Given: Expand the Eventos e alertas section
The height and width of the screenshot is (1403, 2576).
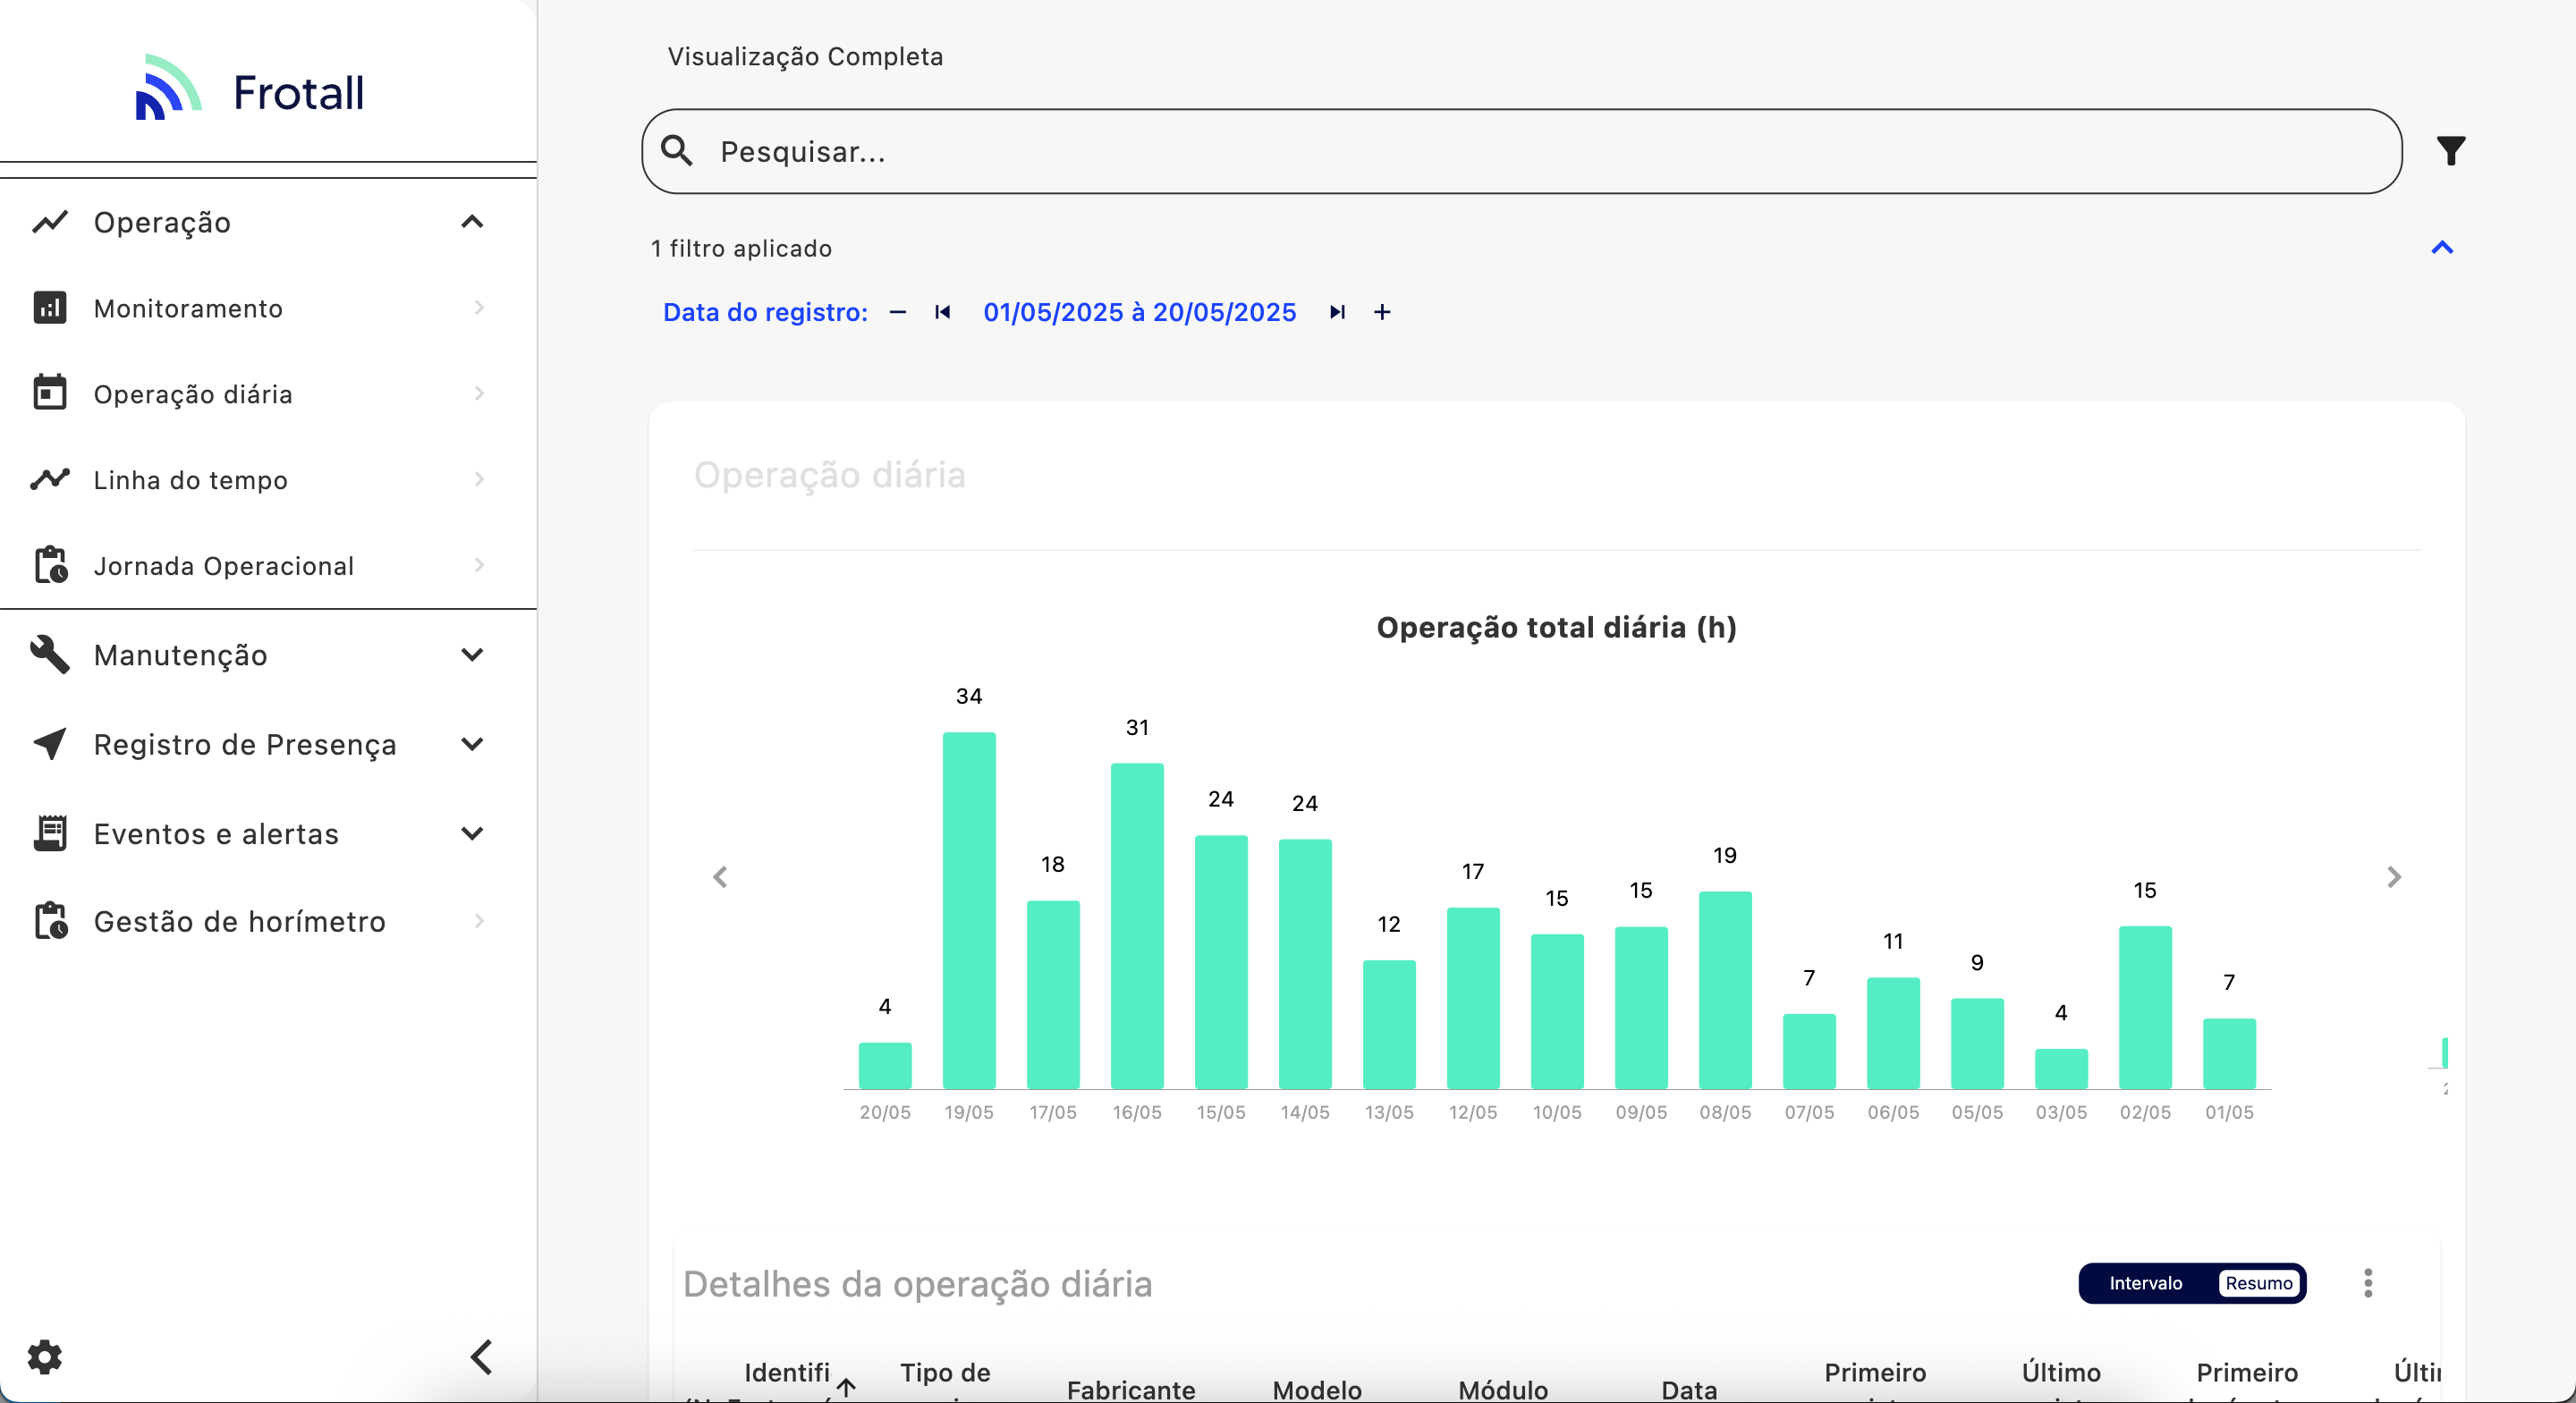Looking at the screenshot, I should point(472,833).
